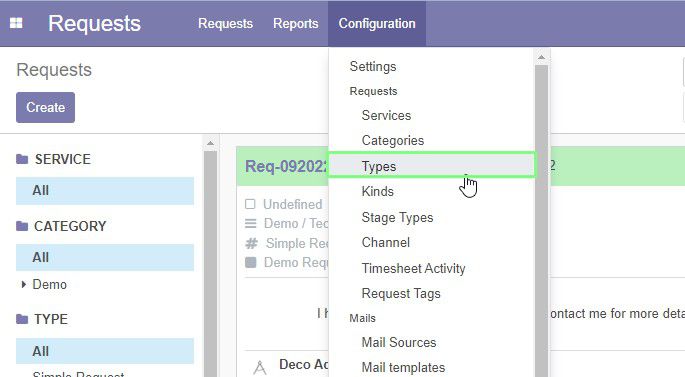This screenshot has height=377, width=685.
Task: Open the Configuration menu
Action: [x=377, y=23]
